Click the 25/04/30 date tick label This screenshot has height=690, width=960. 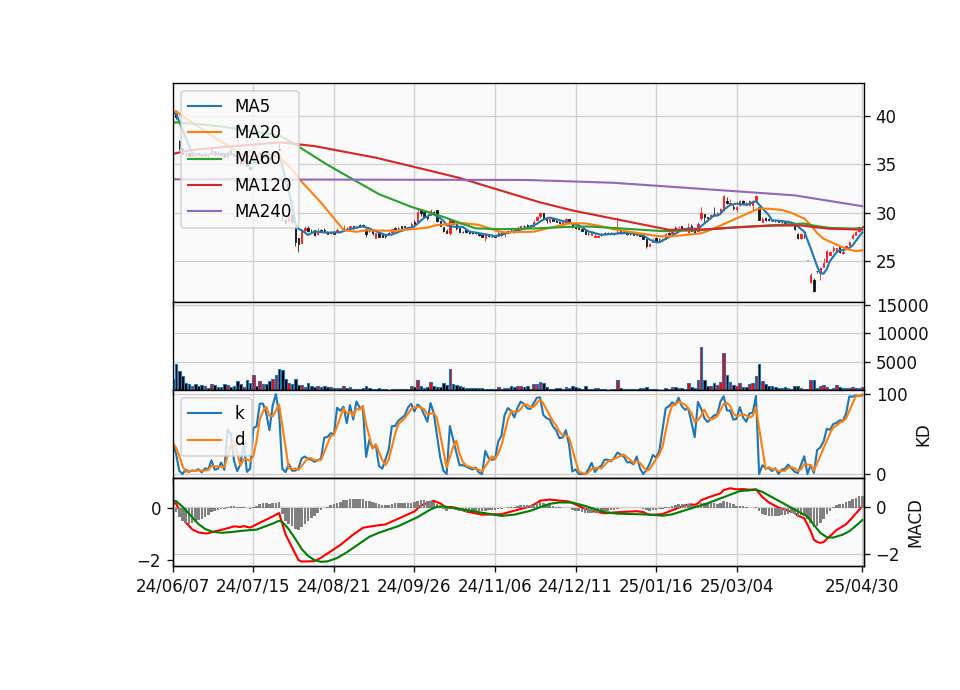point(862,587)
